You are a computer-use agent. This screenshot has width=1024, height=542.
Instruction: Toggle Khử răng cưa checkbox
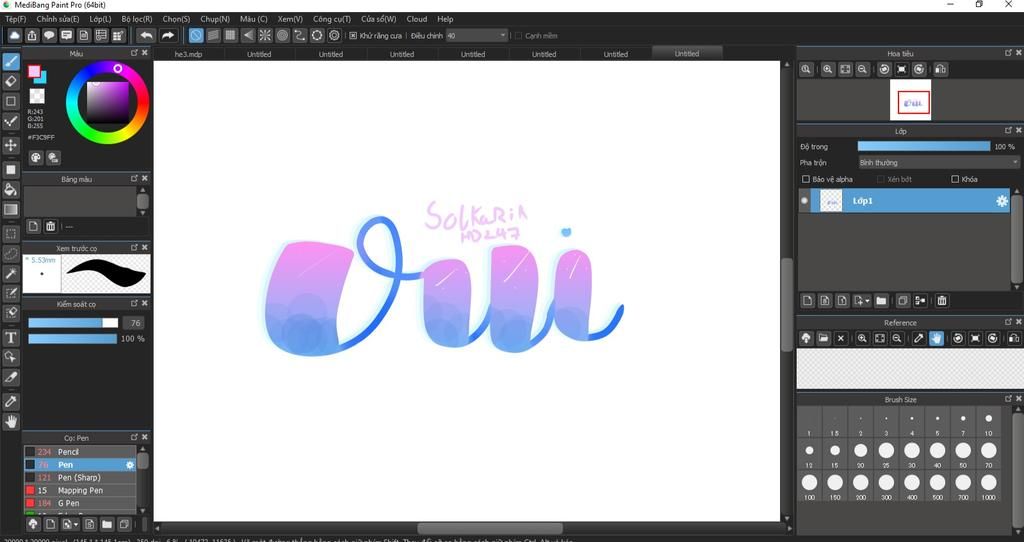click(353, 36)
